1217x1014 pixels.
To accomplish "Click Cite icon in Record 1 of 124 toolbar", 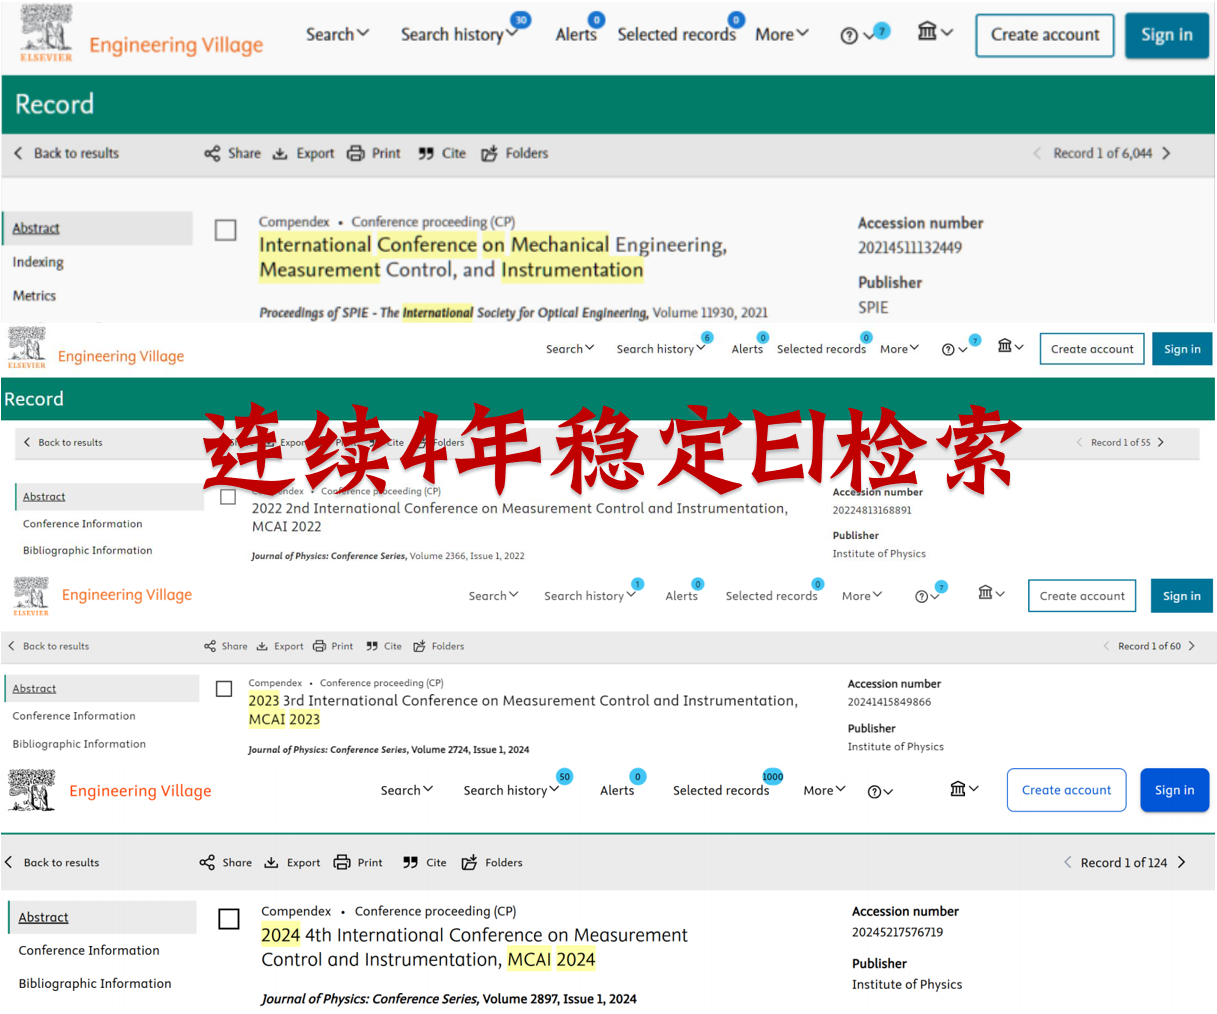I will (410, 862).
